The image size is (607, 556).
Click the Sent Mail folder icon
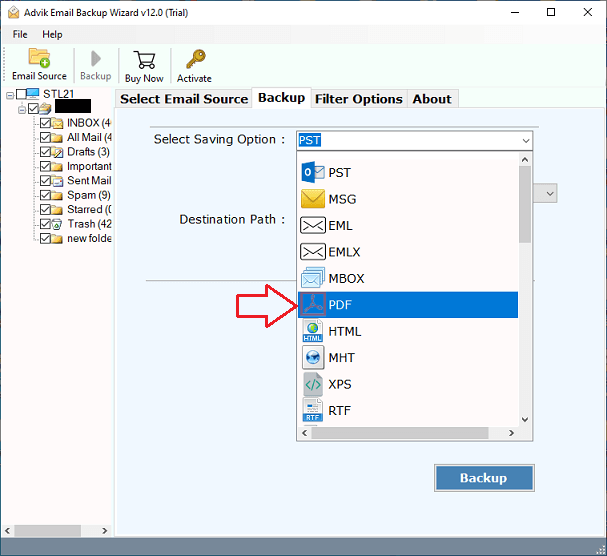[57, 181]
